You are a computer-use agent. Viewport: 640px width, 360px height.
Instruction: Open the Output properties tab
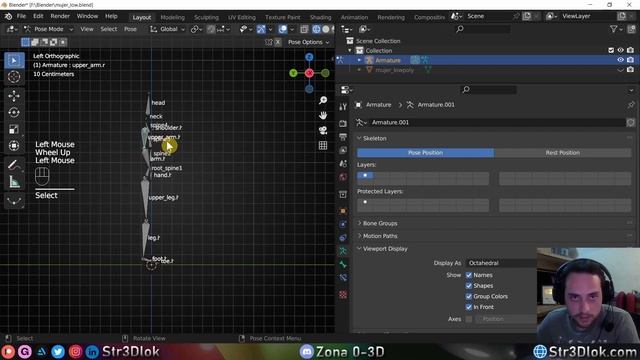[343, 136]
